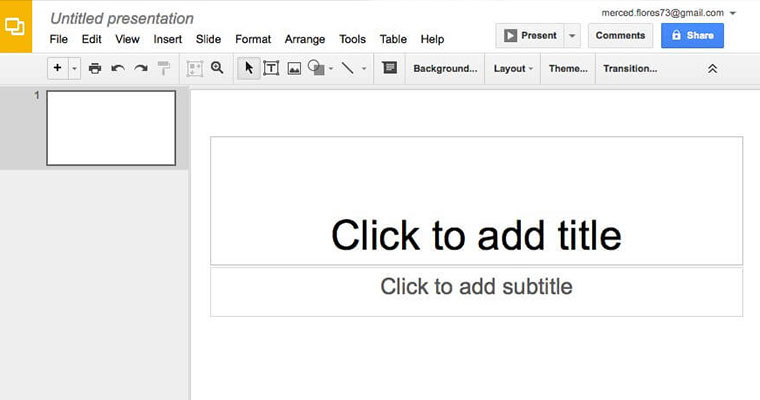760x400 pixels.
Task: Undo the last action
Action: point(118,68)
